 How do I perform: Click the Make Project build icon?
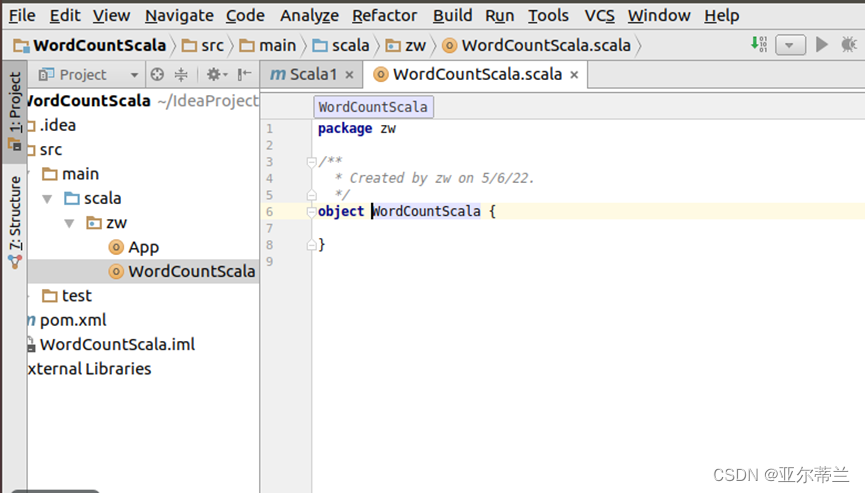(x=759, y=45)
